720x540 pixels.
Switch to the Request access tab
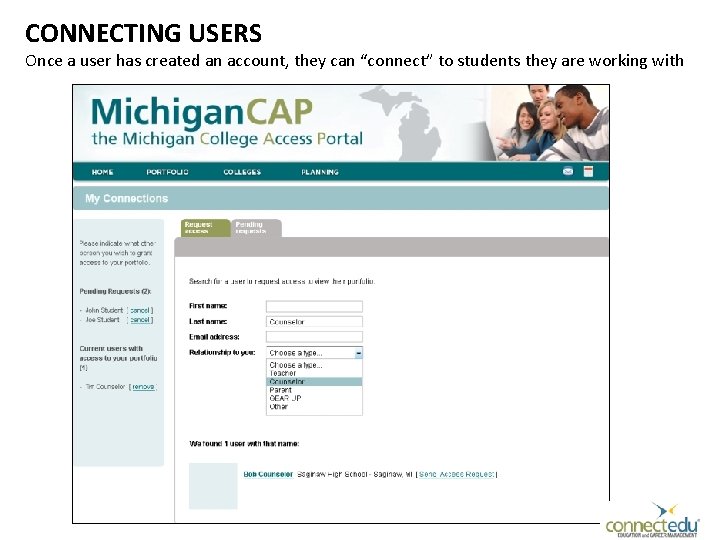pyautogui.click(x=205, y=228)
